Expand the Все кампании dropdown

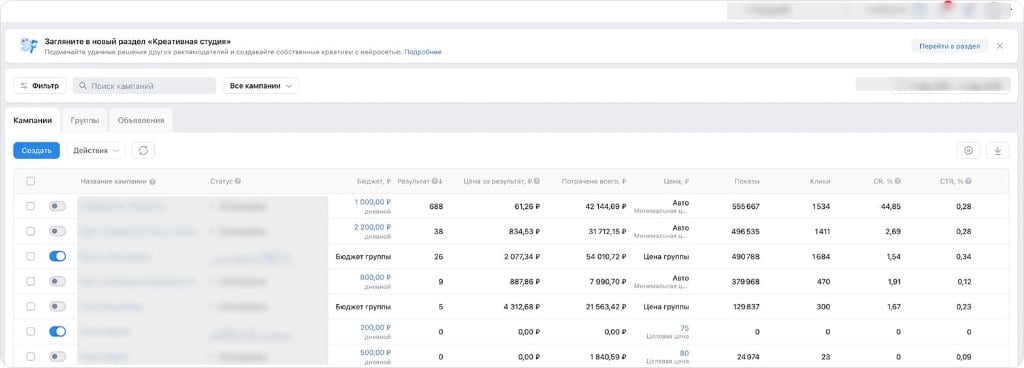coord(261,86)
